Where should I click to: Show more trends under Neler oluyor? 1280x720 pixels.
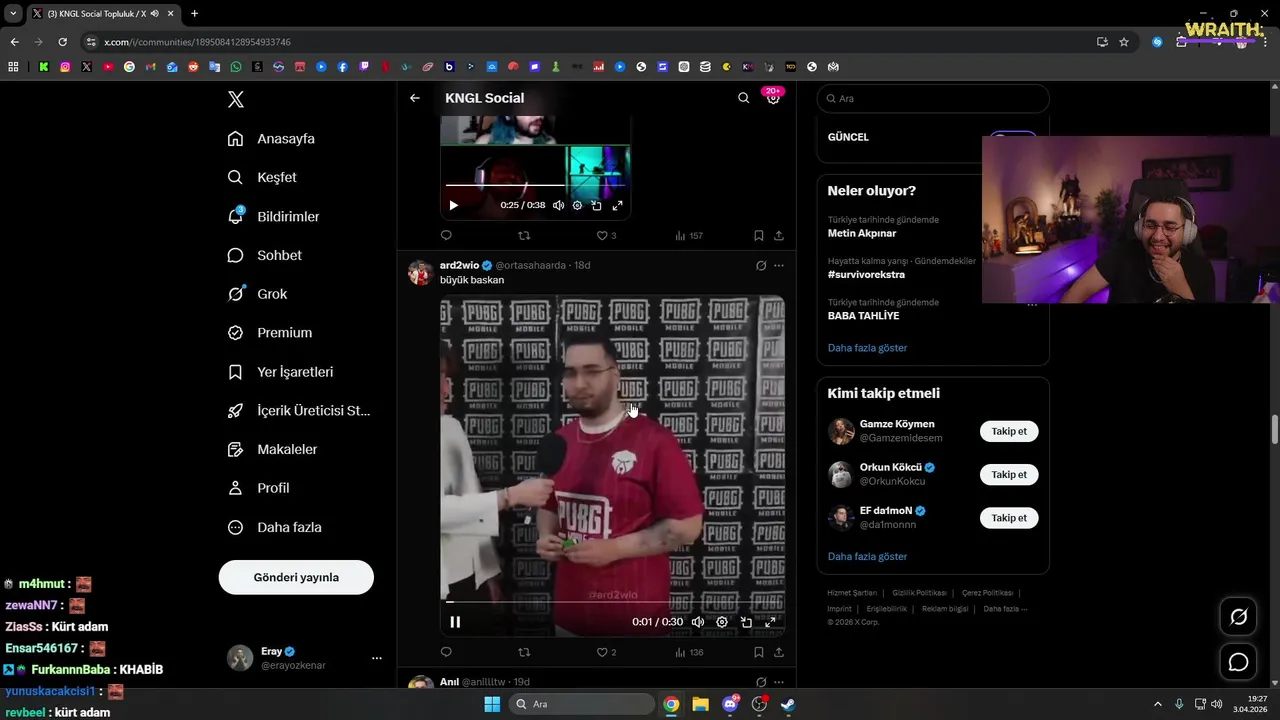pos(867,348)
